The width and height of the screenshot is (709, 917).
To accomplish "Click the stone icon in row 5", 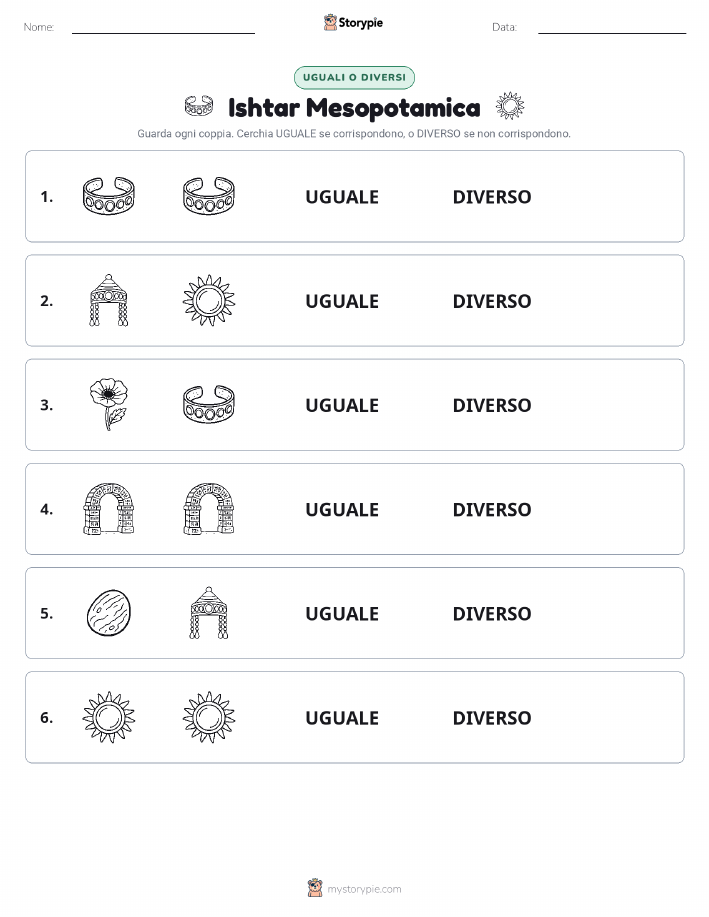I will coord(109,613).
